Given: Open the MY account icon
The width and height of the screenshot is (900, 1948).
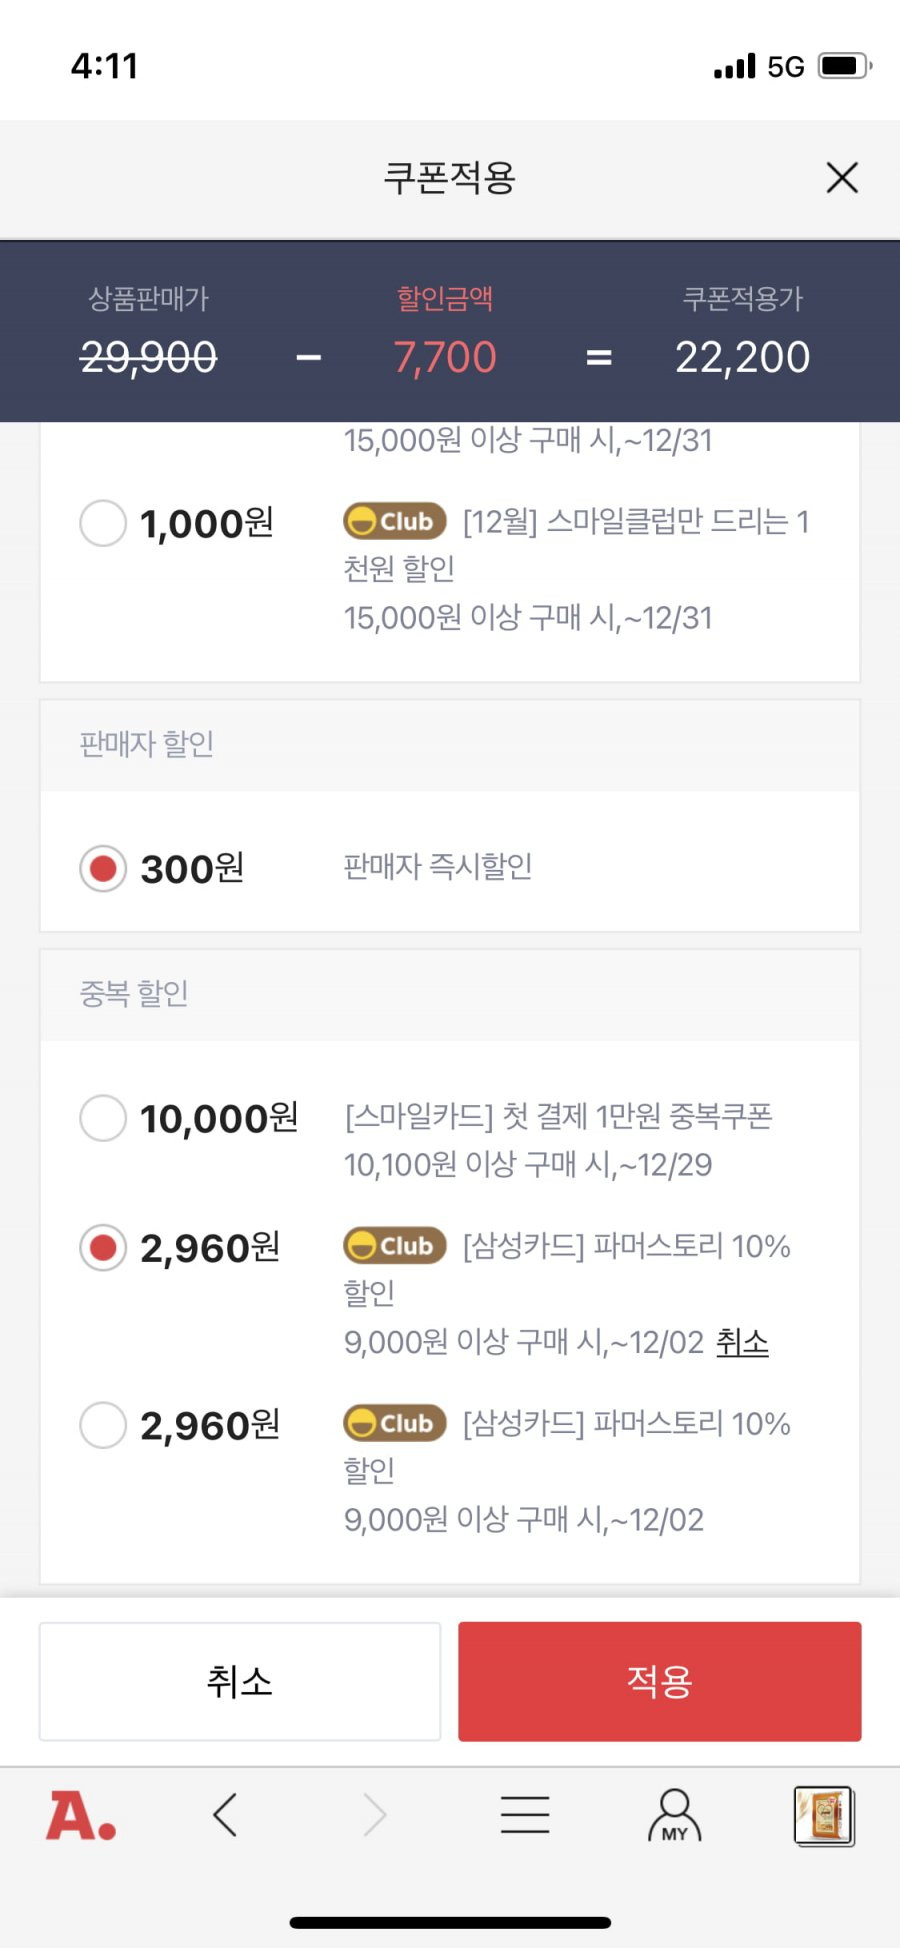Looking at the screenshot, I should pos(675,1815).
